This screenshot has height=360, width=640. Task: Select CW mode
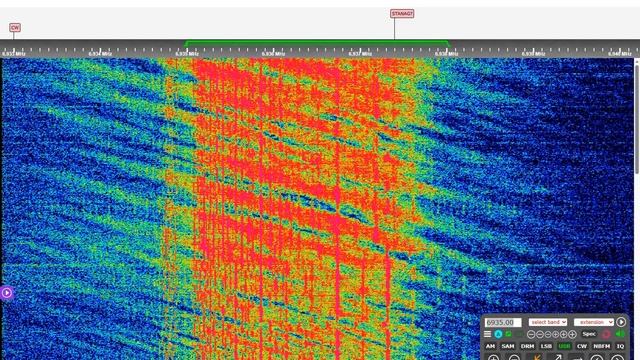(x=582, y=346)
